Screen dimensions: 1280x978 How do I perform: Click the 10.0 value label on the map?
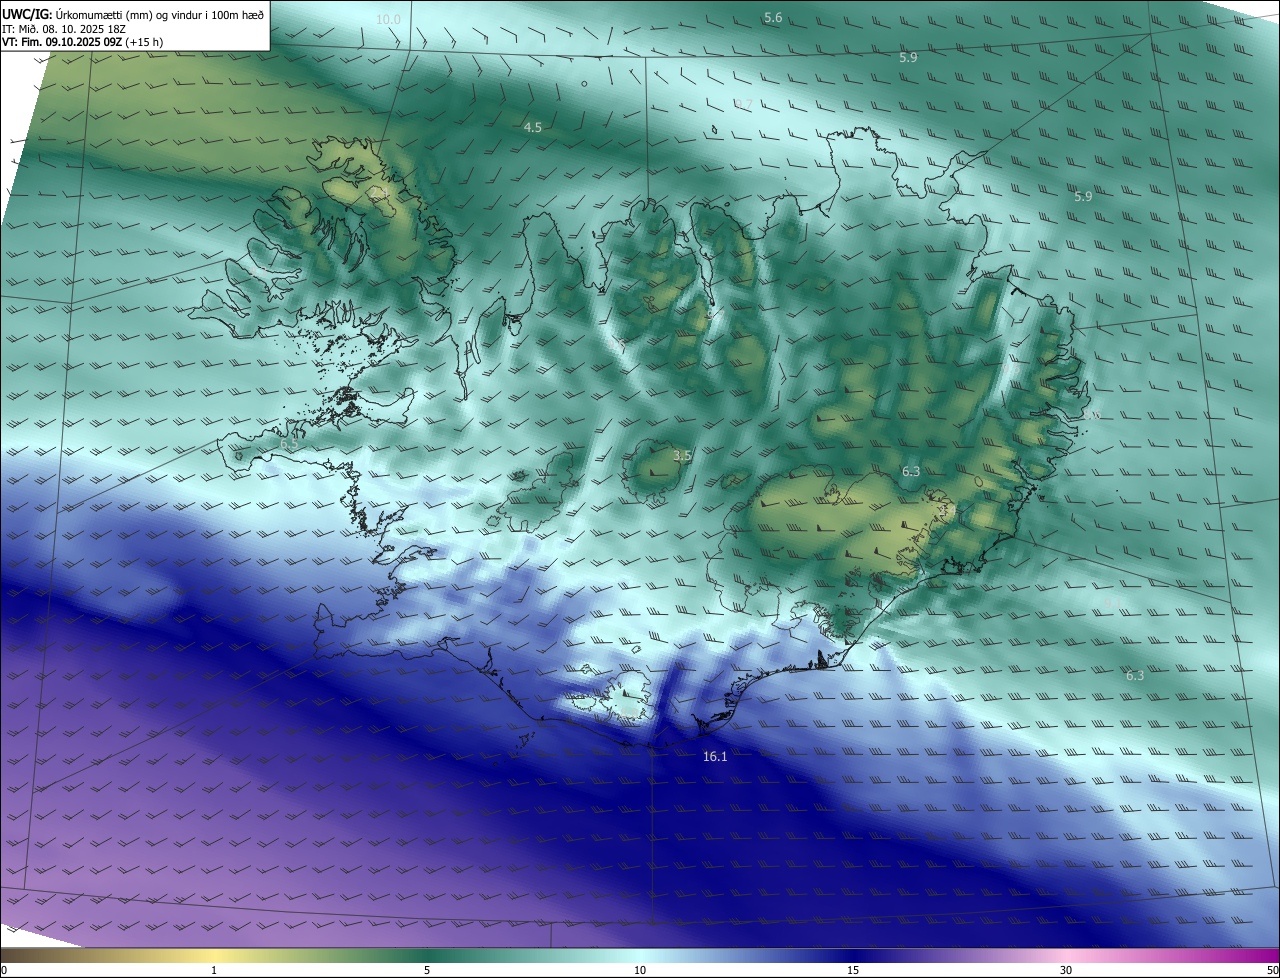pos(388,20)
